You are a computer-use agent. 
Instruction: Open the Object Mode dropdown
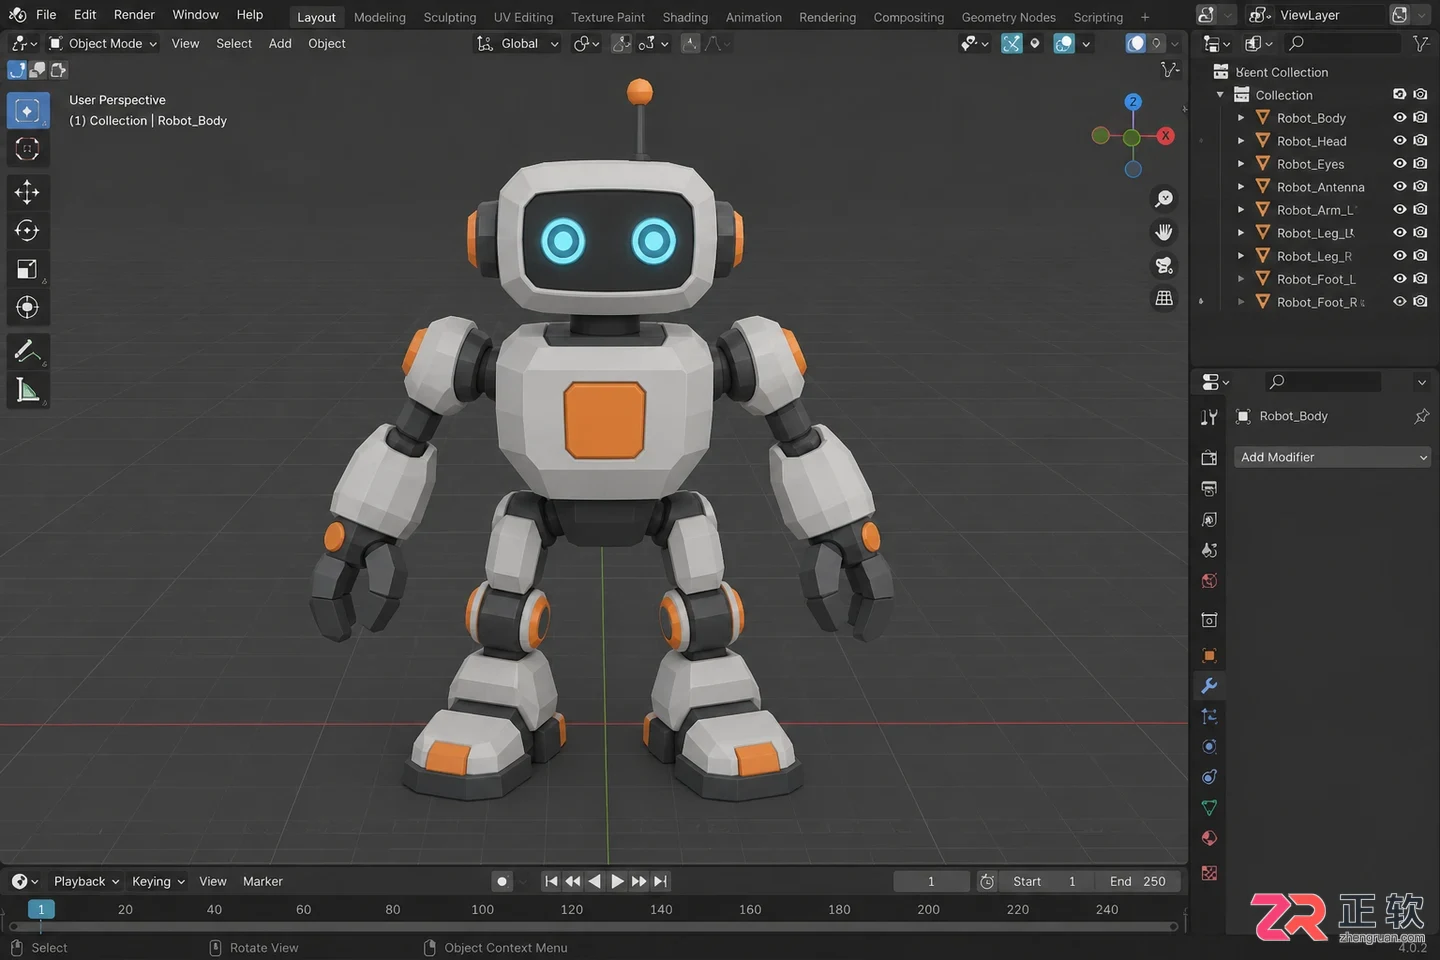(x=103, y=44)
